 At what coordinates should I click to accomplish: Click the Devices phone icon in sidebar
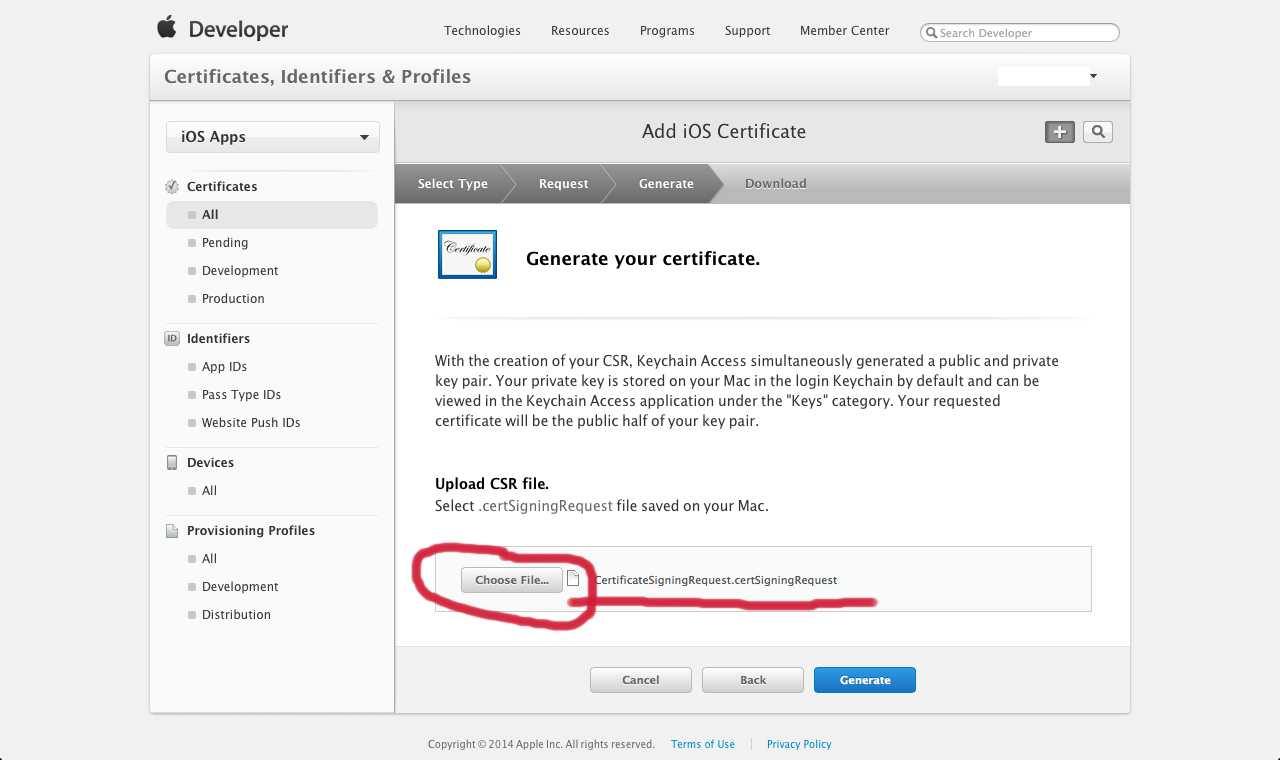click(172, 463)
